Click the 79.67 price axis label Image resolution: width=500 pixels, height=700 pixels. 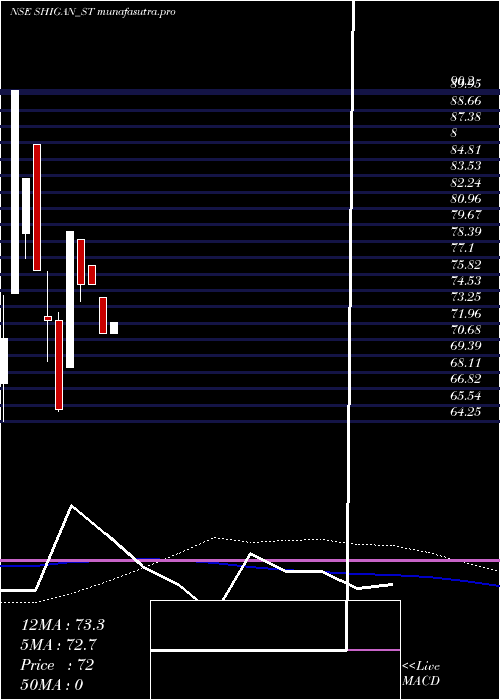tap(466, 215)
